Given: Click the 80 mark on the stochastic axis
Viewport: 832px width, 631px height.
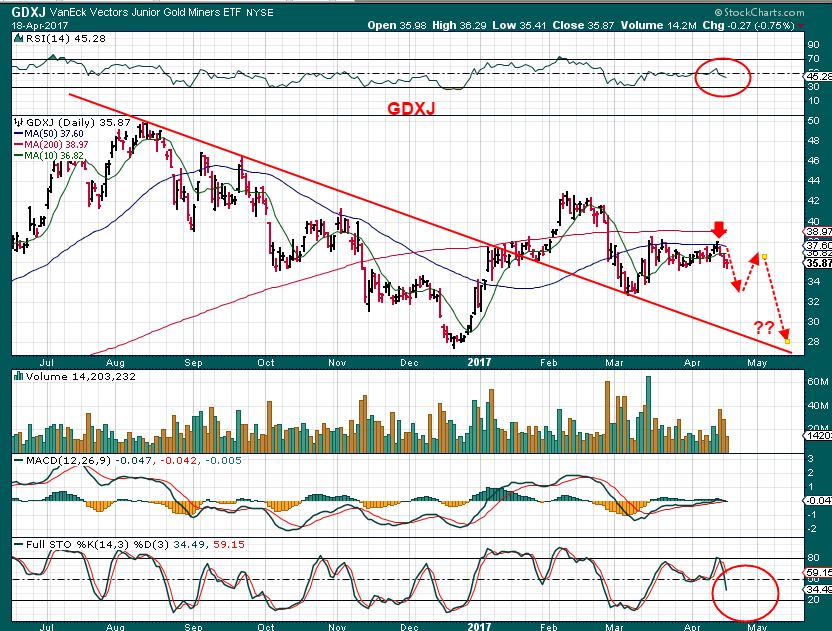Looking at the screenshot, I should point(813,558).
